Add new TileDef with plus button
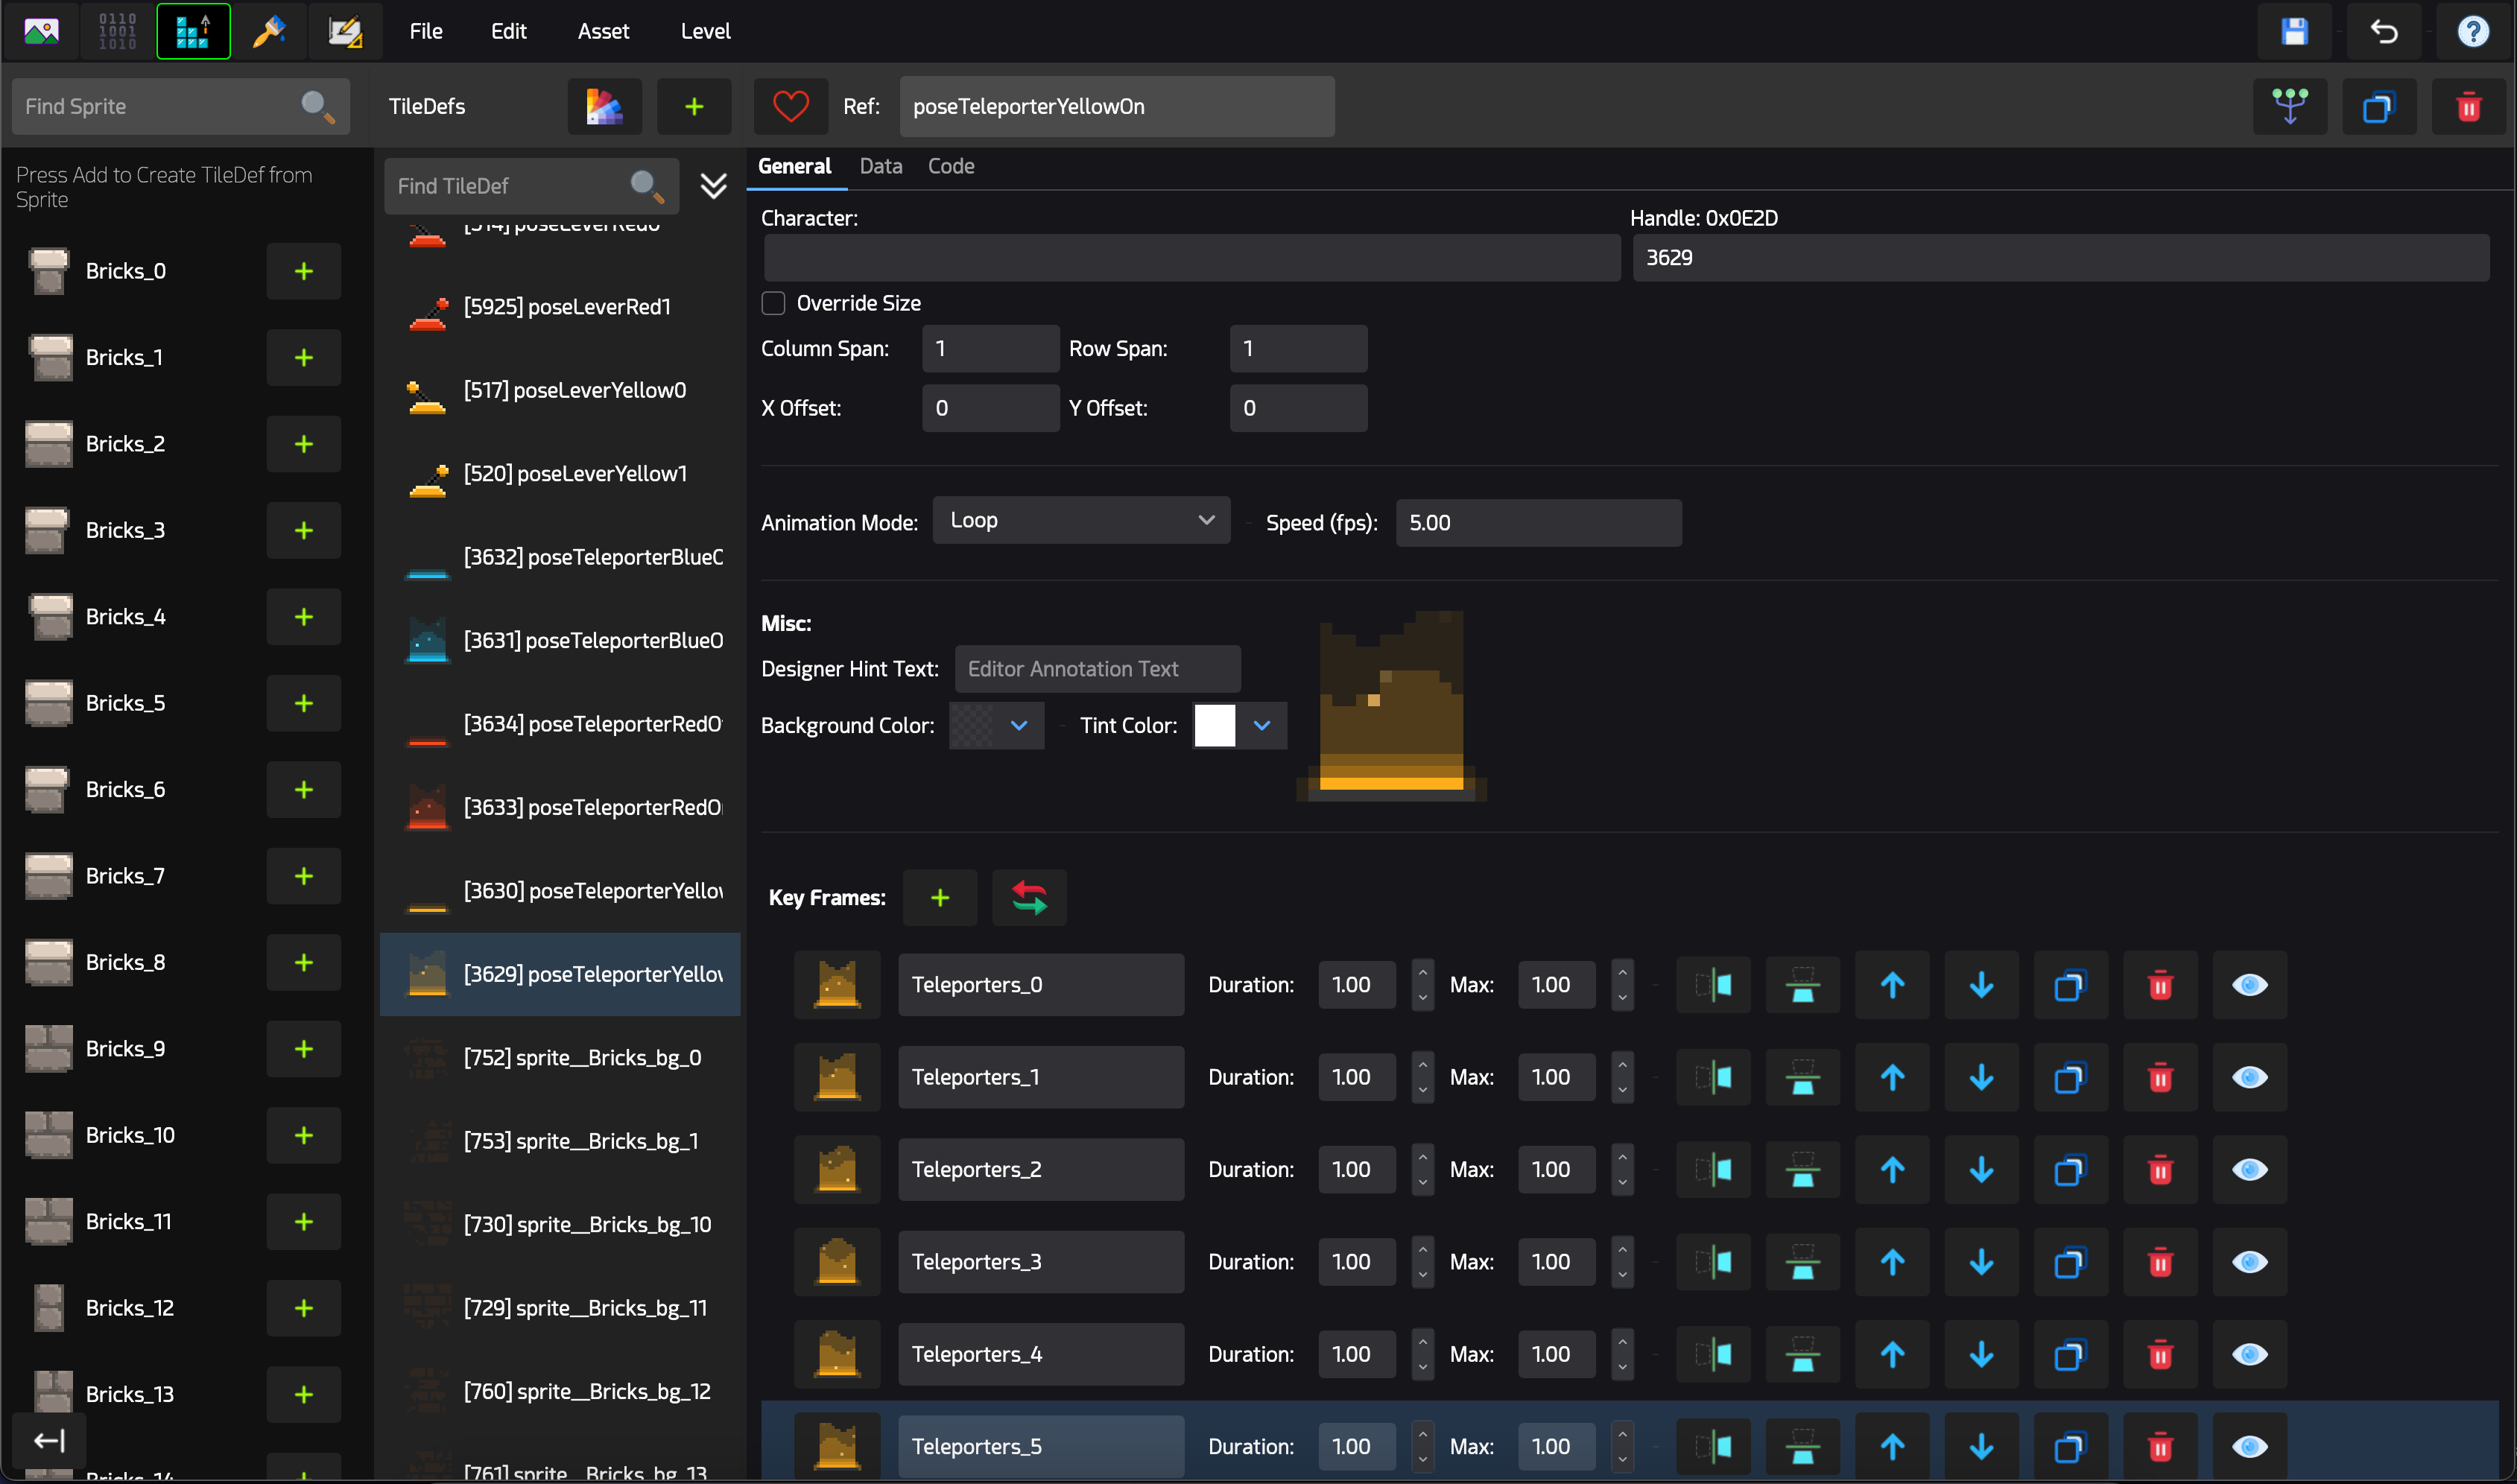 (694, 106)
